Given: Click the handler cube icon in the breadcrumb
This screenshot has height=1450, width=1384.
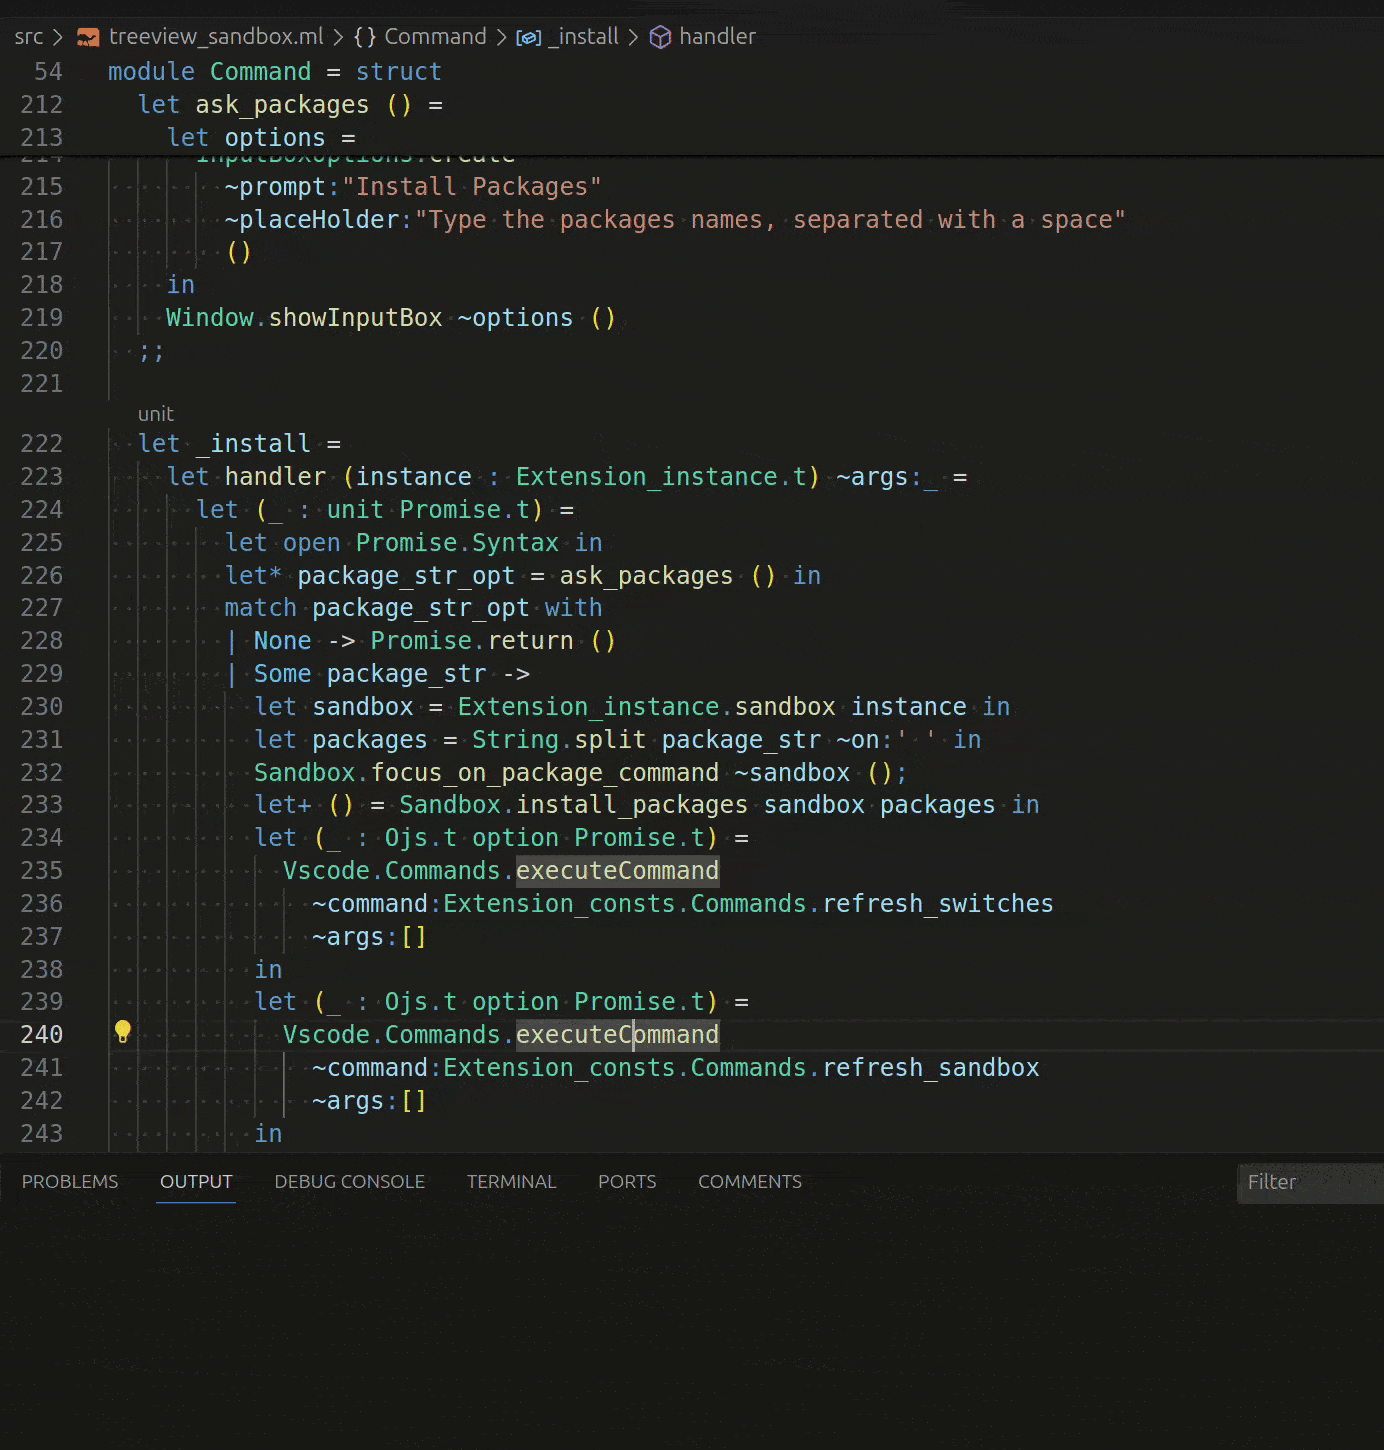Looking at the screenshot, I should [x=661, y=36].
